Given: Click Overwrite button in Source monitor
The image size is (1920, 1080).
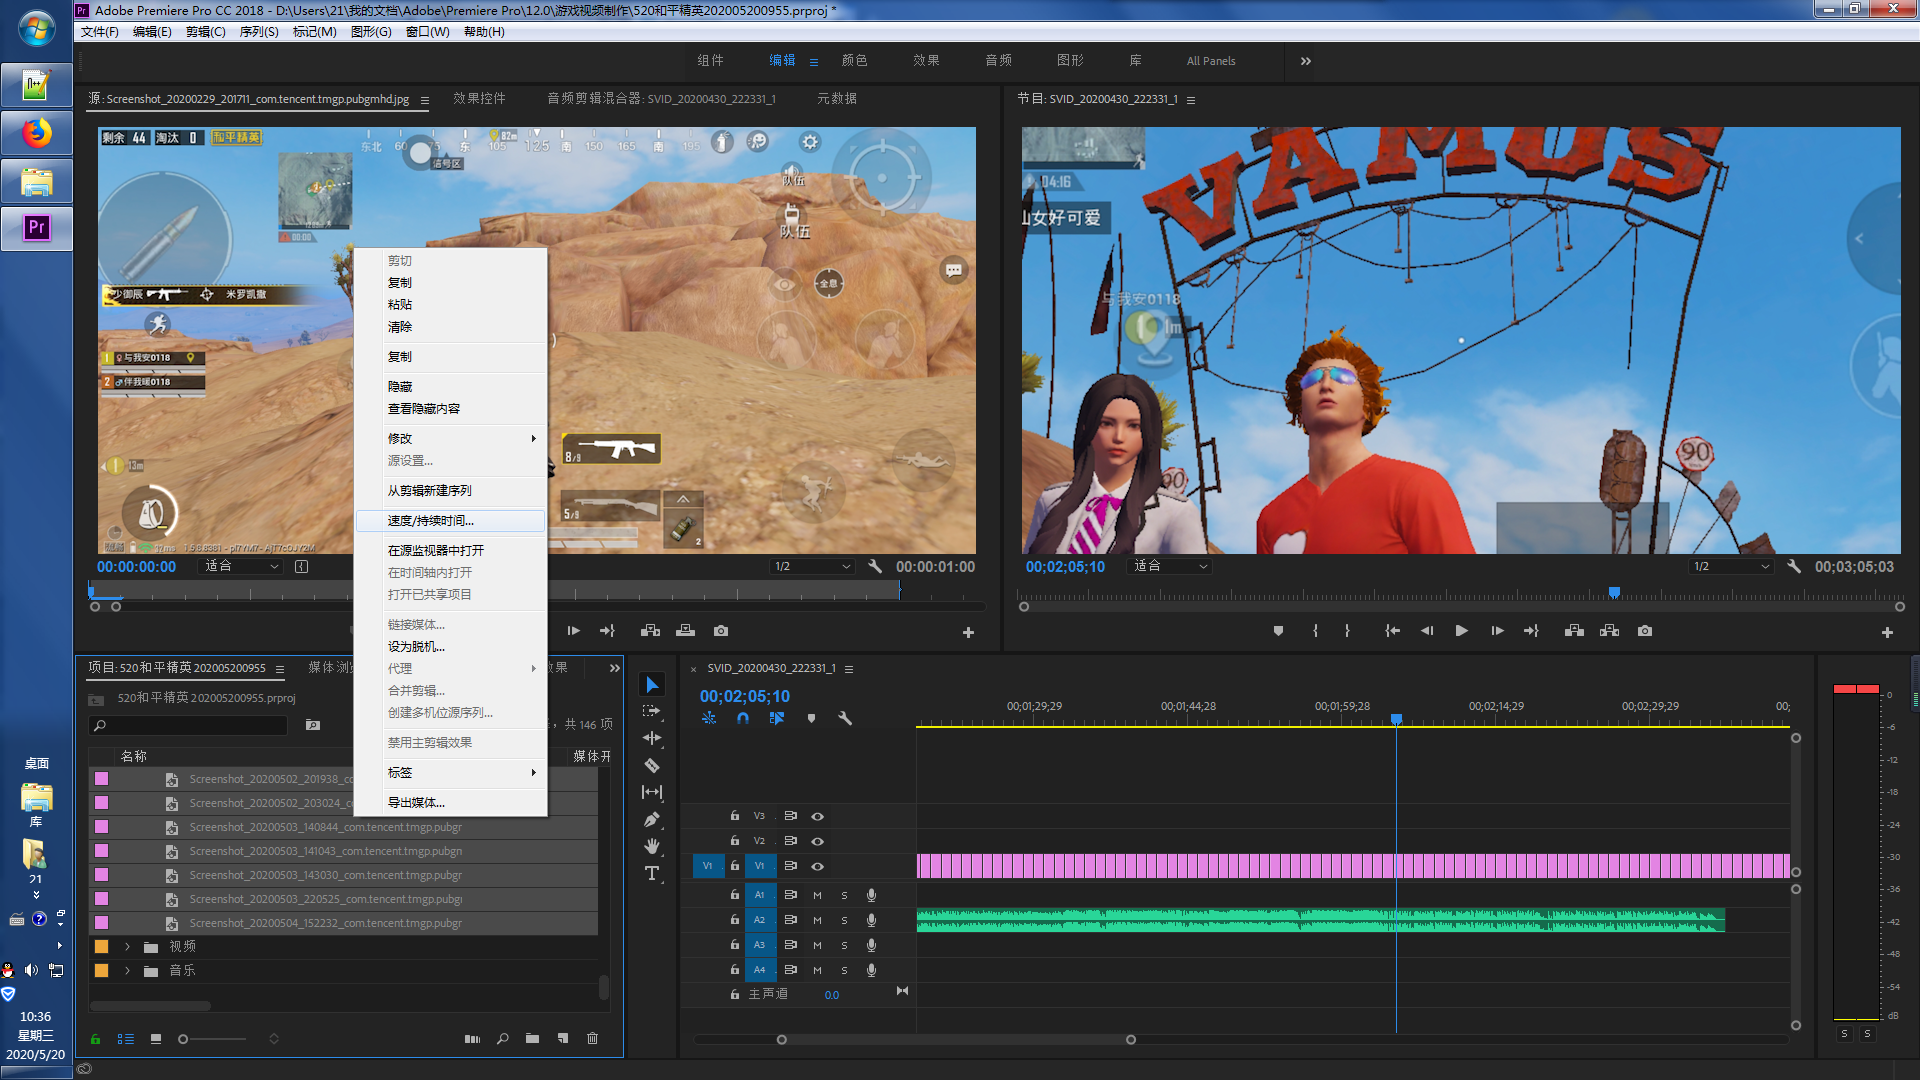Looking at the screenshot, I should 685,631.
